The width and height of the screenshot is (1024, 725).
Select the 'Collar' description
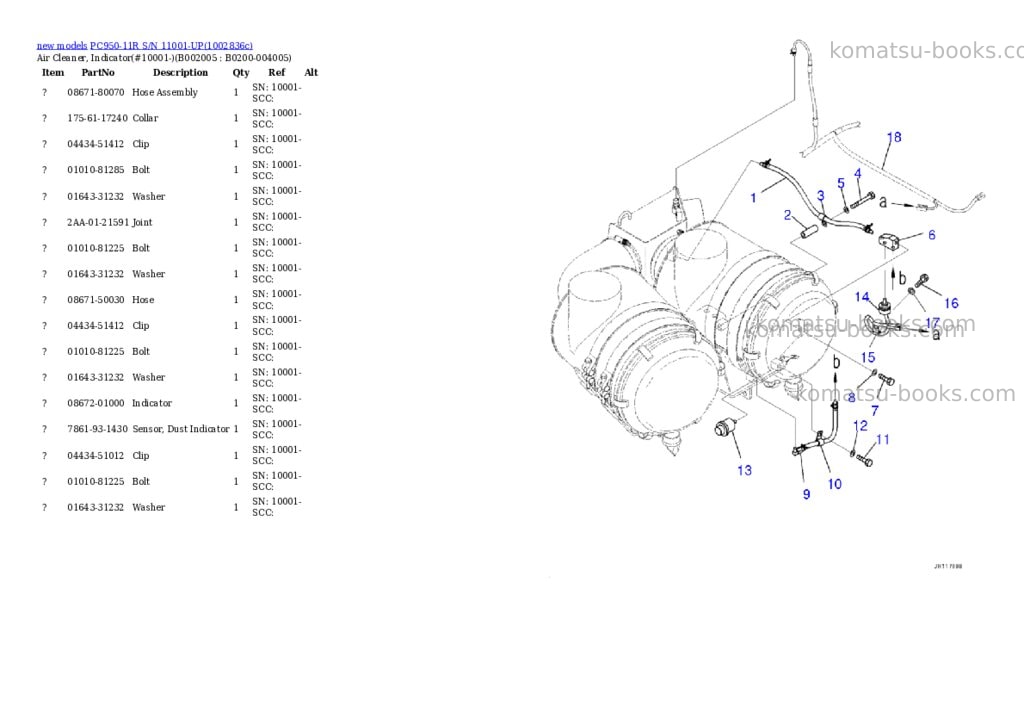coord(145,118)
